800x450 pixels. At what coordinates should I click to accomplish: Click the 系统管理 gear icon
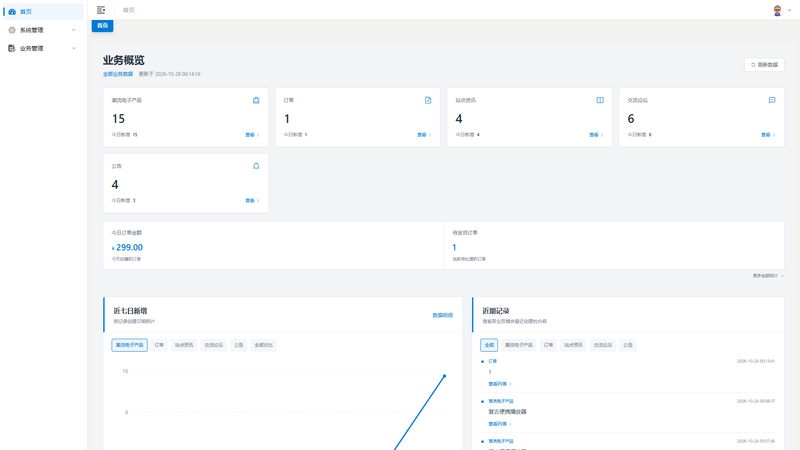coord(12,30)
